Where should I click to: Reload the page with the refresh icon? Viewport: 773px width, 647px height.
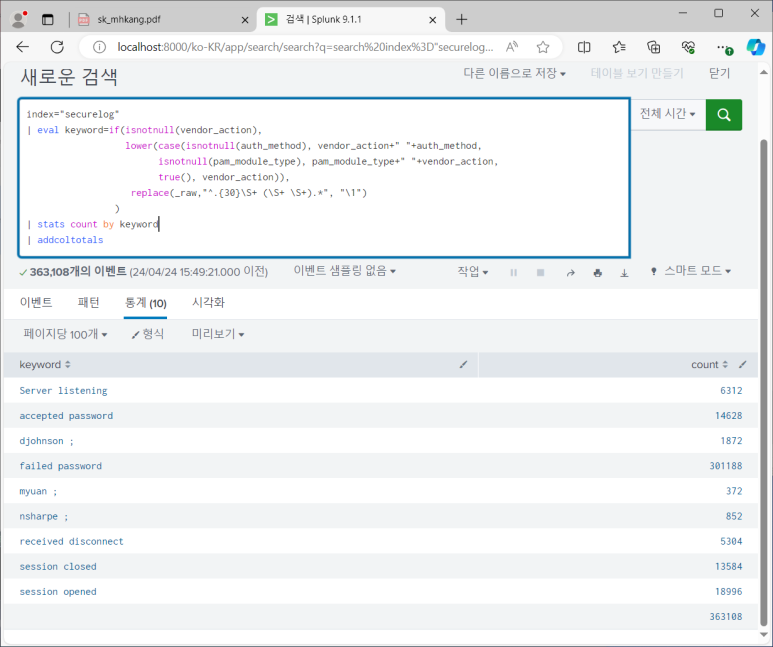[x=57, y=47]
